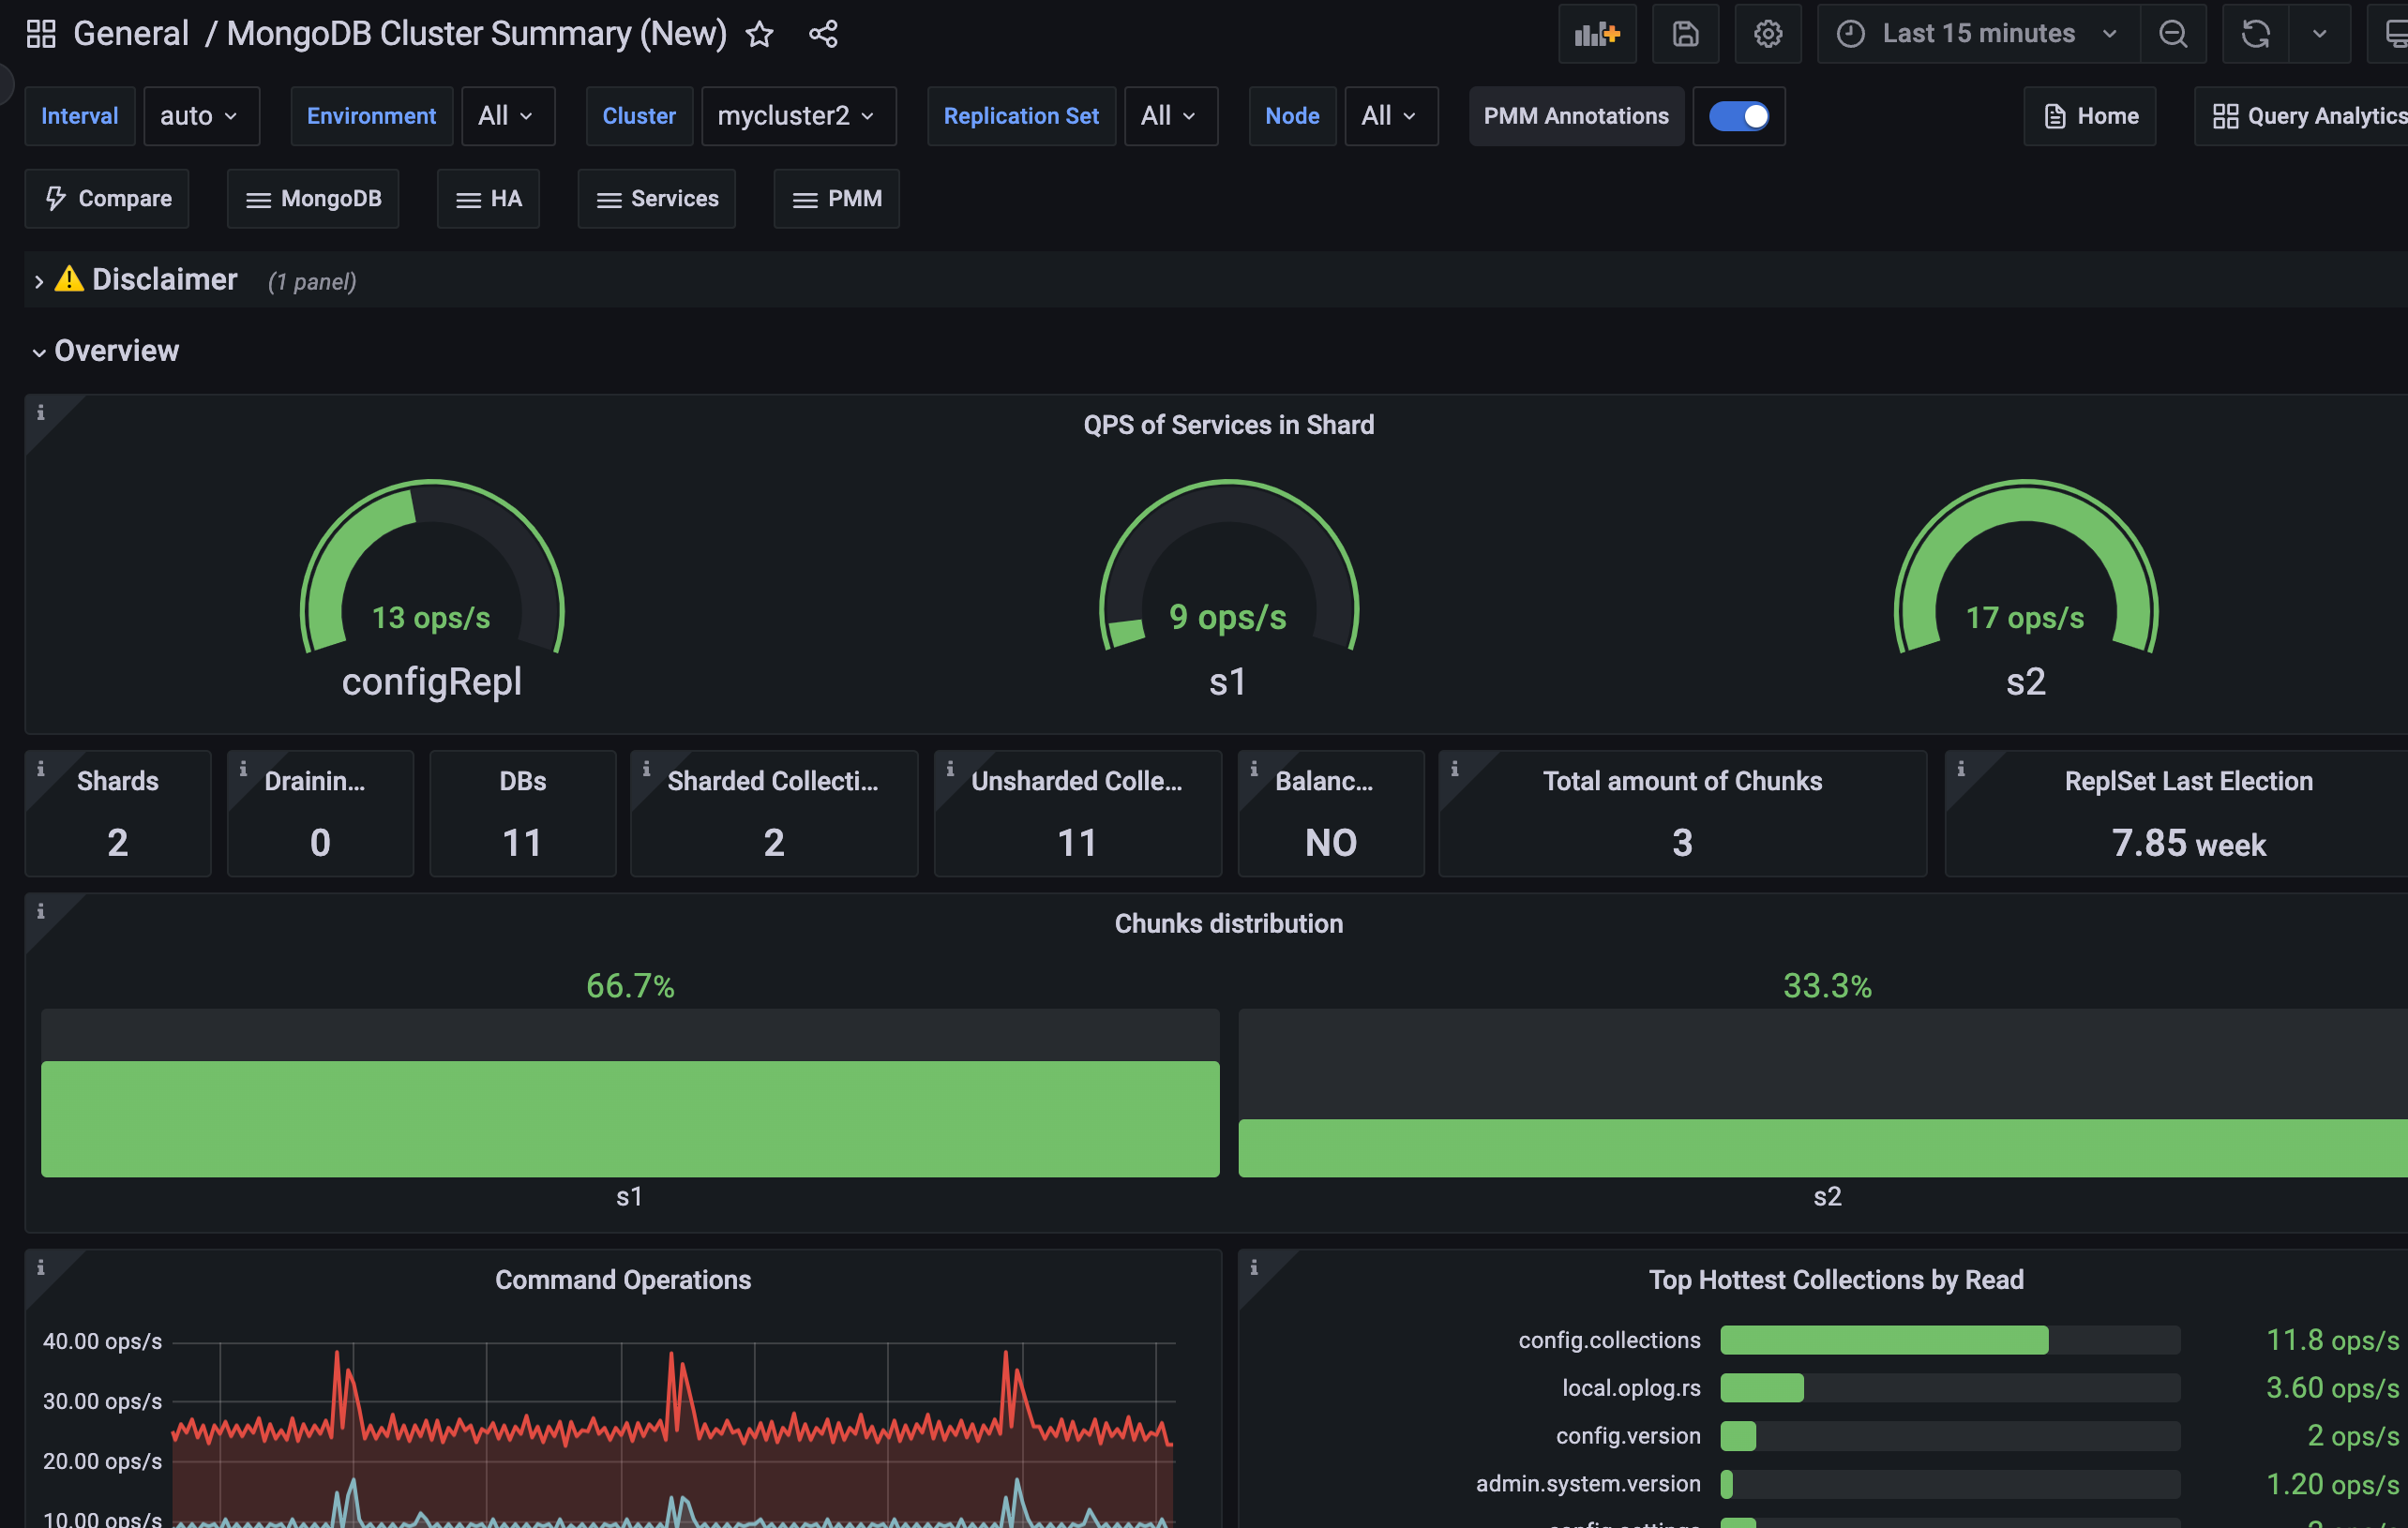
Task: Open dashboard settings gear icon
Action: [x=1767, y=34]
